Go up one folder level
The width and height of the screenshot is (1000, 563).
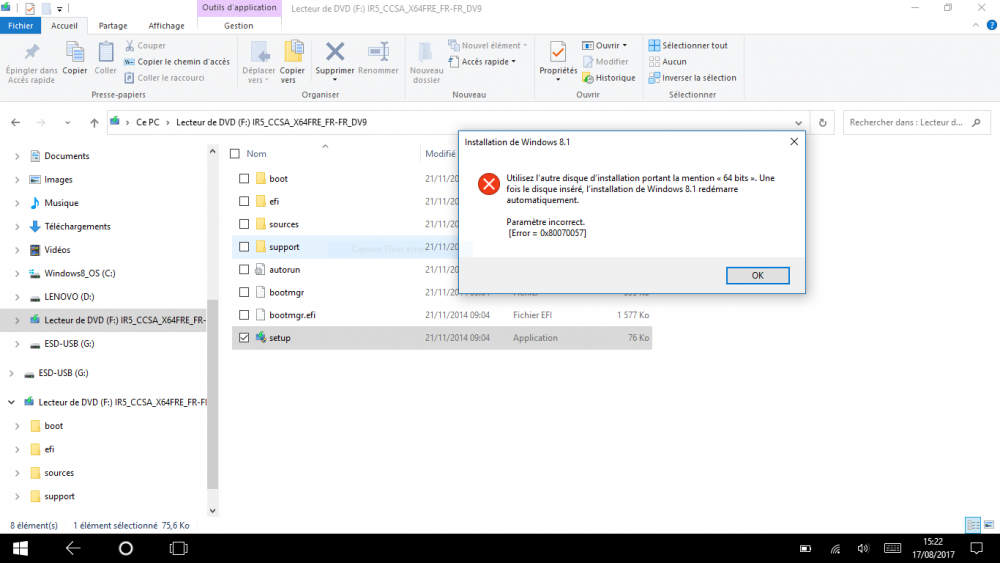tap(94, 122)
